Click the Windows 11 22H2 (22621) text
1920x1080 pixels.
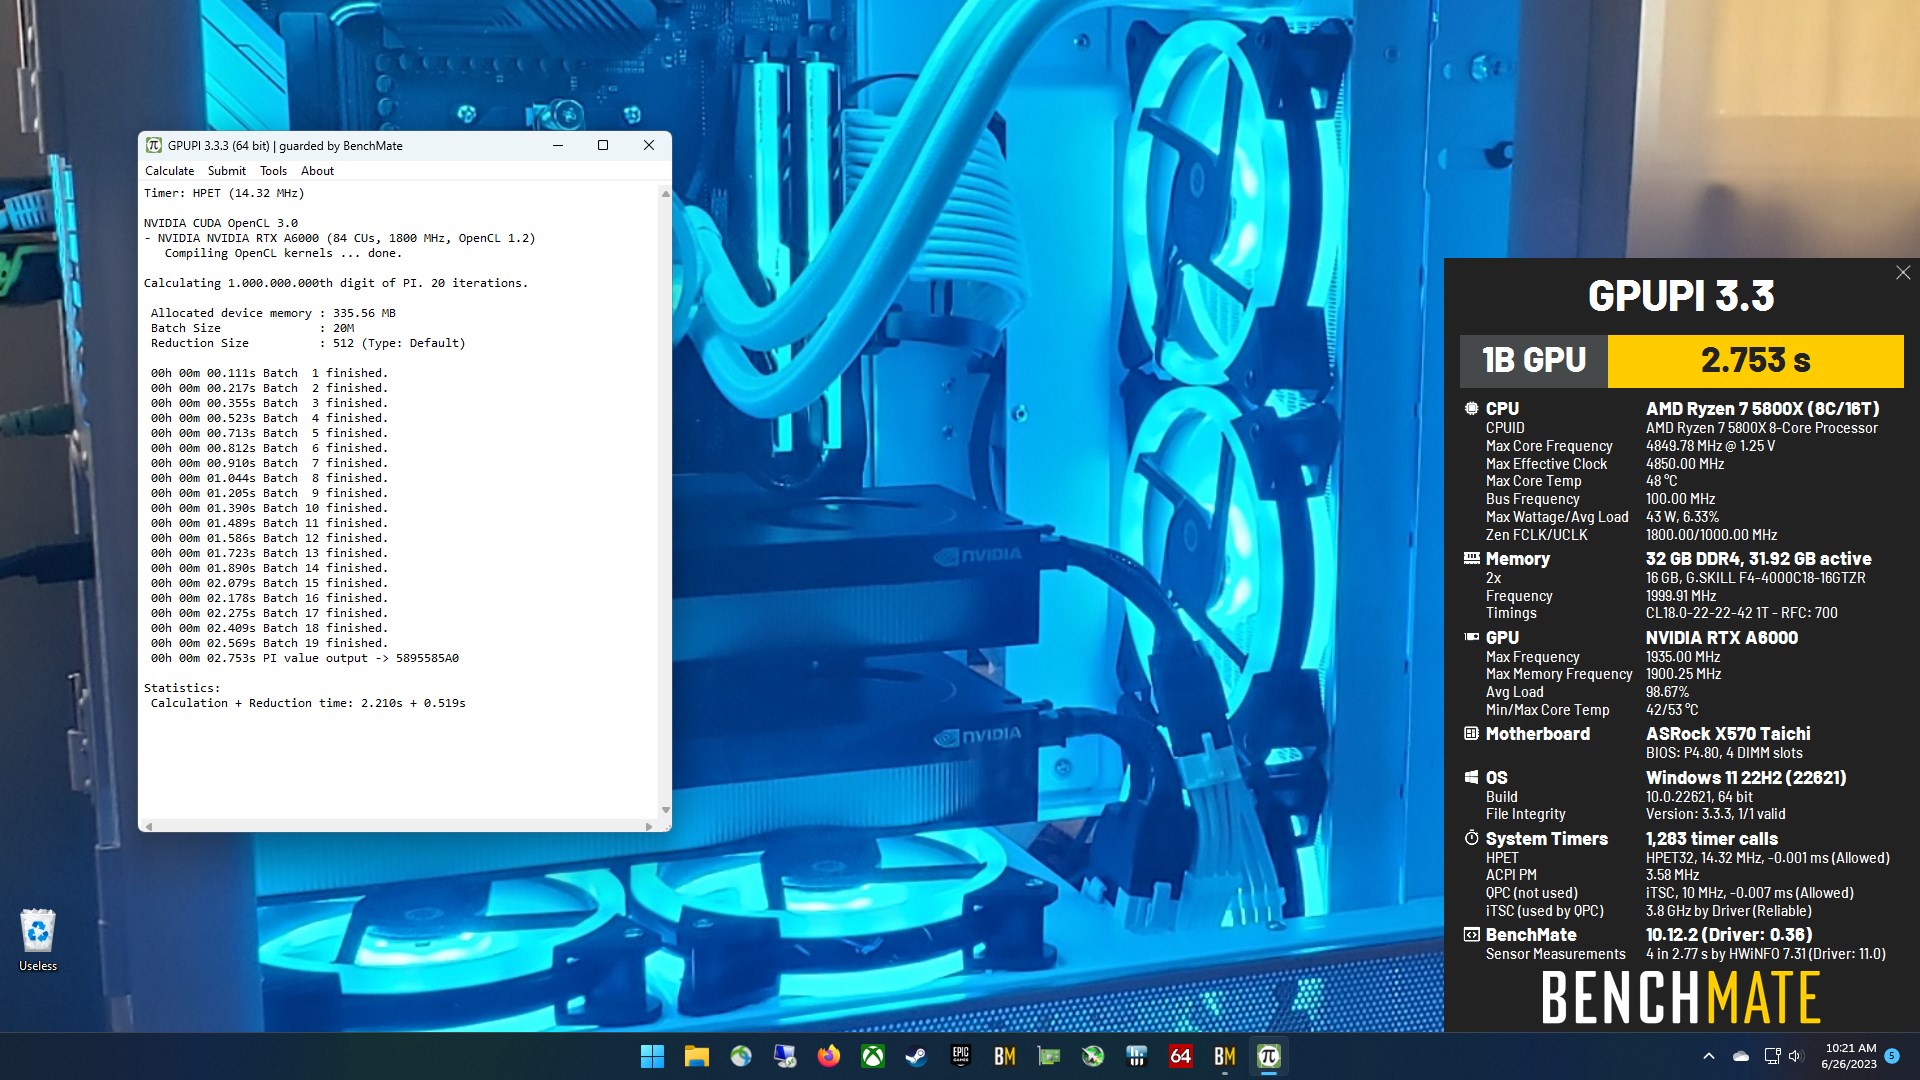[1745, 777]
